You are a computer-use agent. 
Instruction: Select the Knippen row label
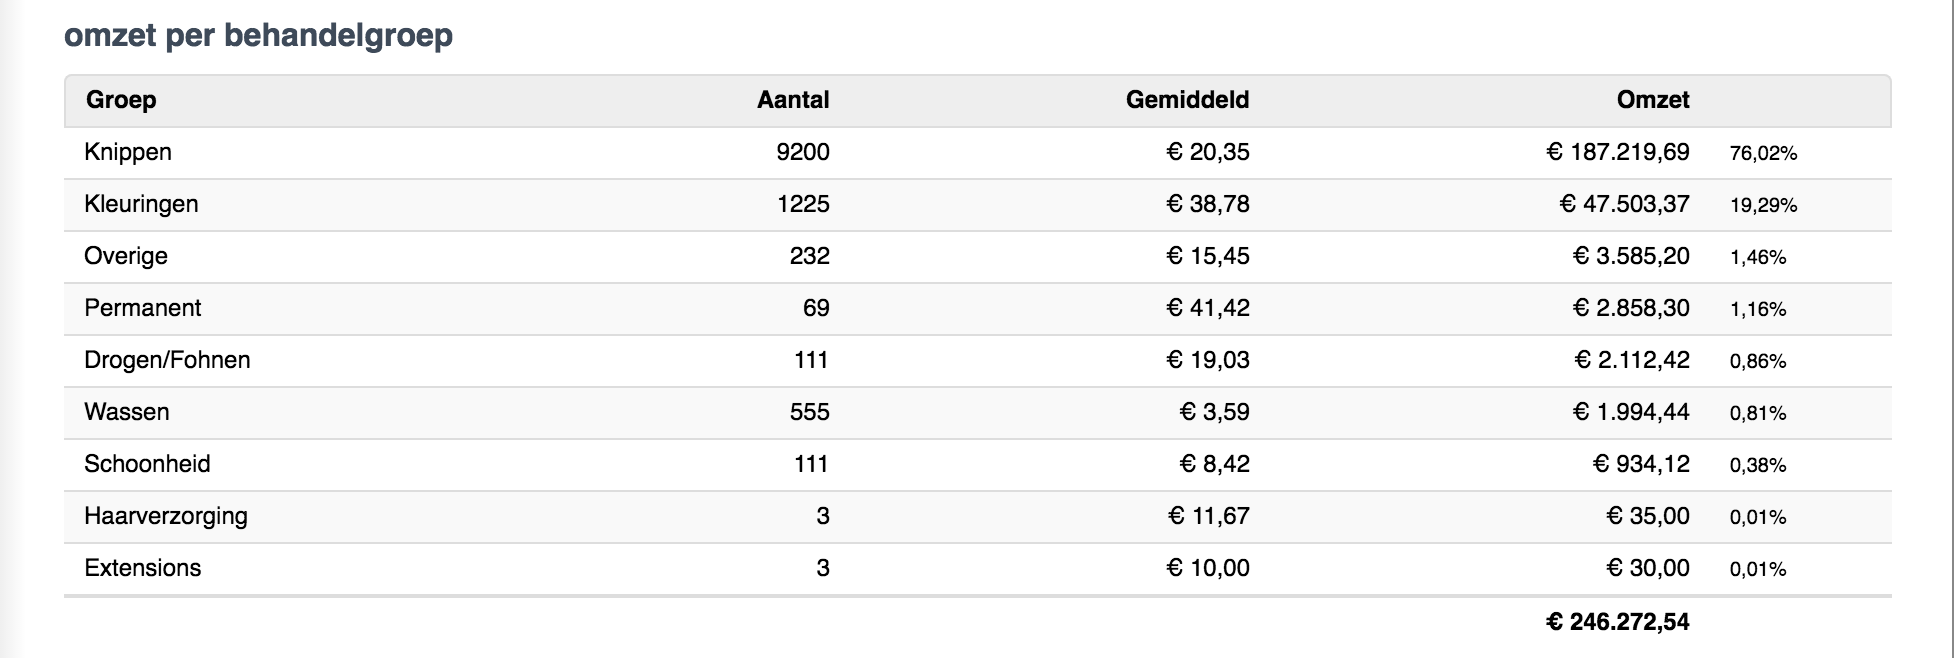pos(128,152)
